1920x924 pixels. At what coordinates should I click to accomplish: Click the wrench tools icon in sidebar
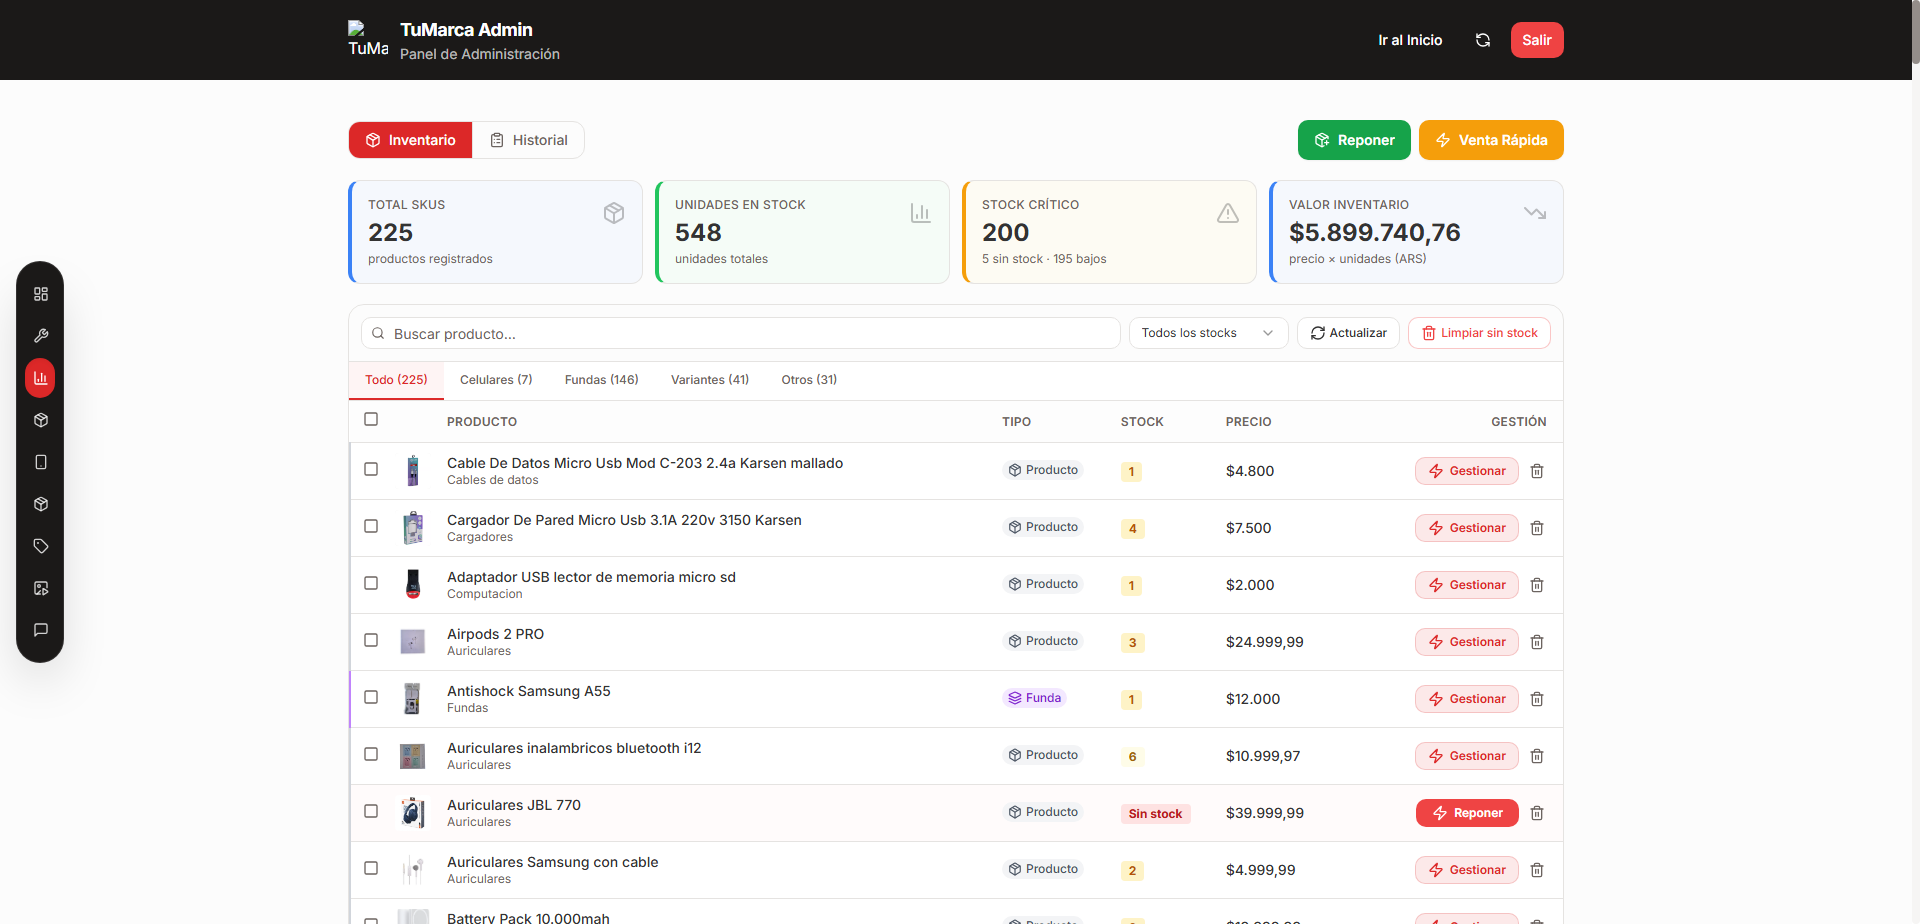41,336
